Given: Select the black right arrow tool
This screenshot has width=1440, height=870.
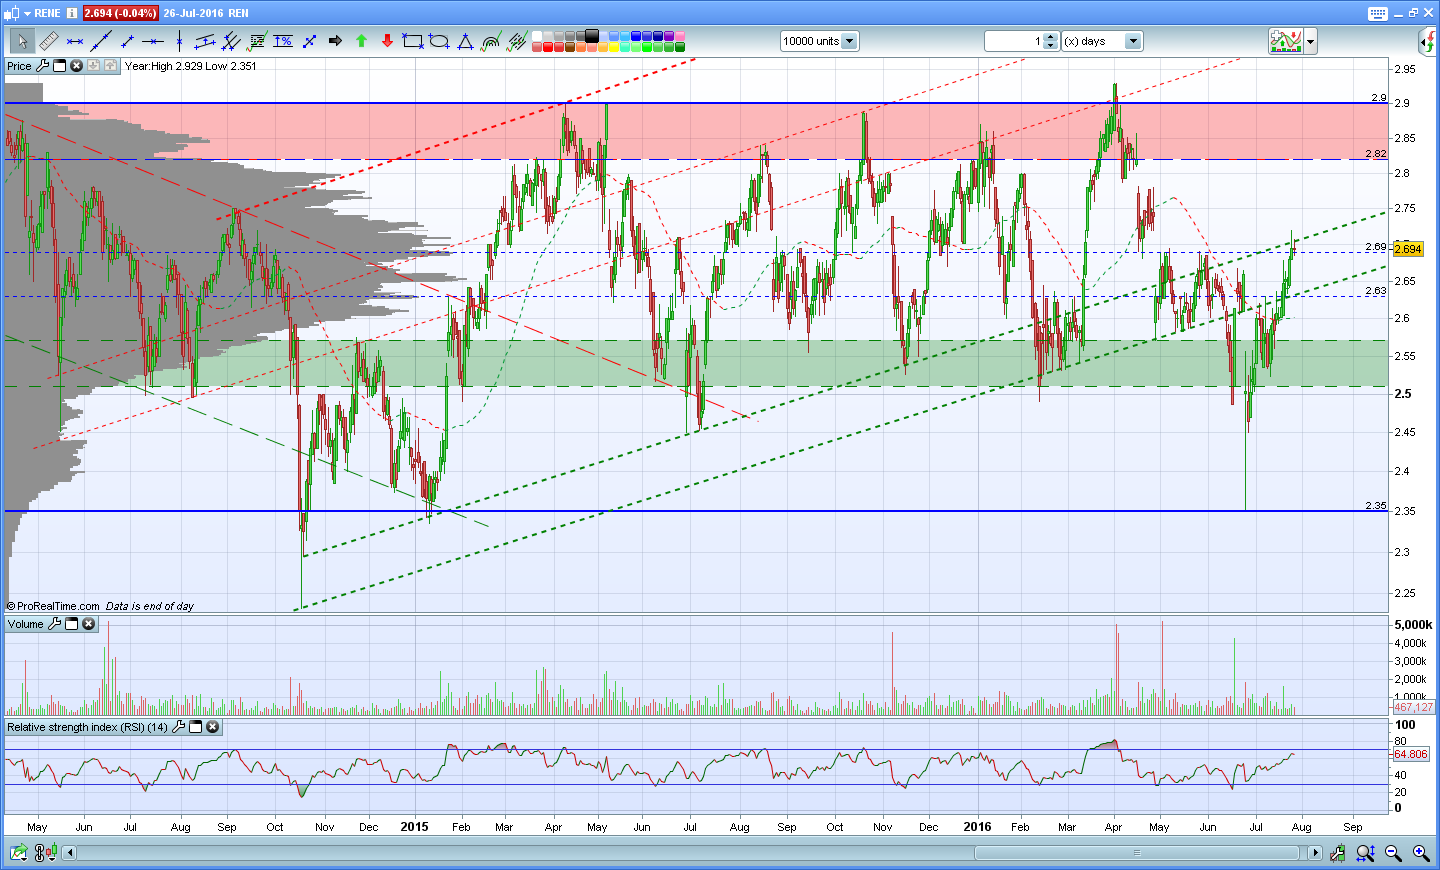Looking at the screenshot, I should pyautogui.click(x=335, y=41).
